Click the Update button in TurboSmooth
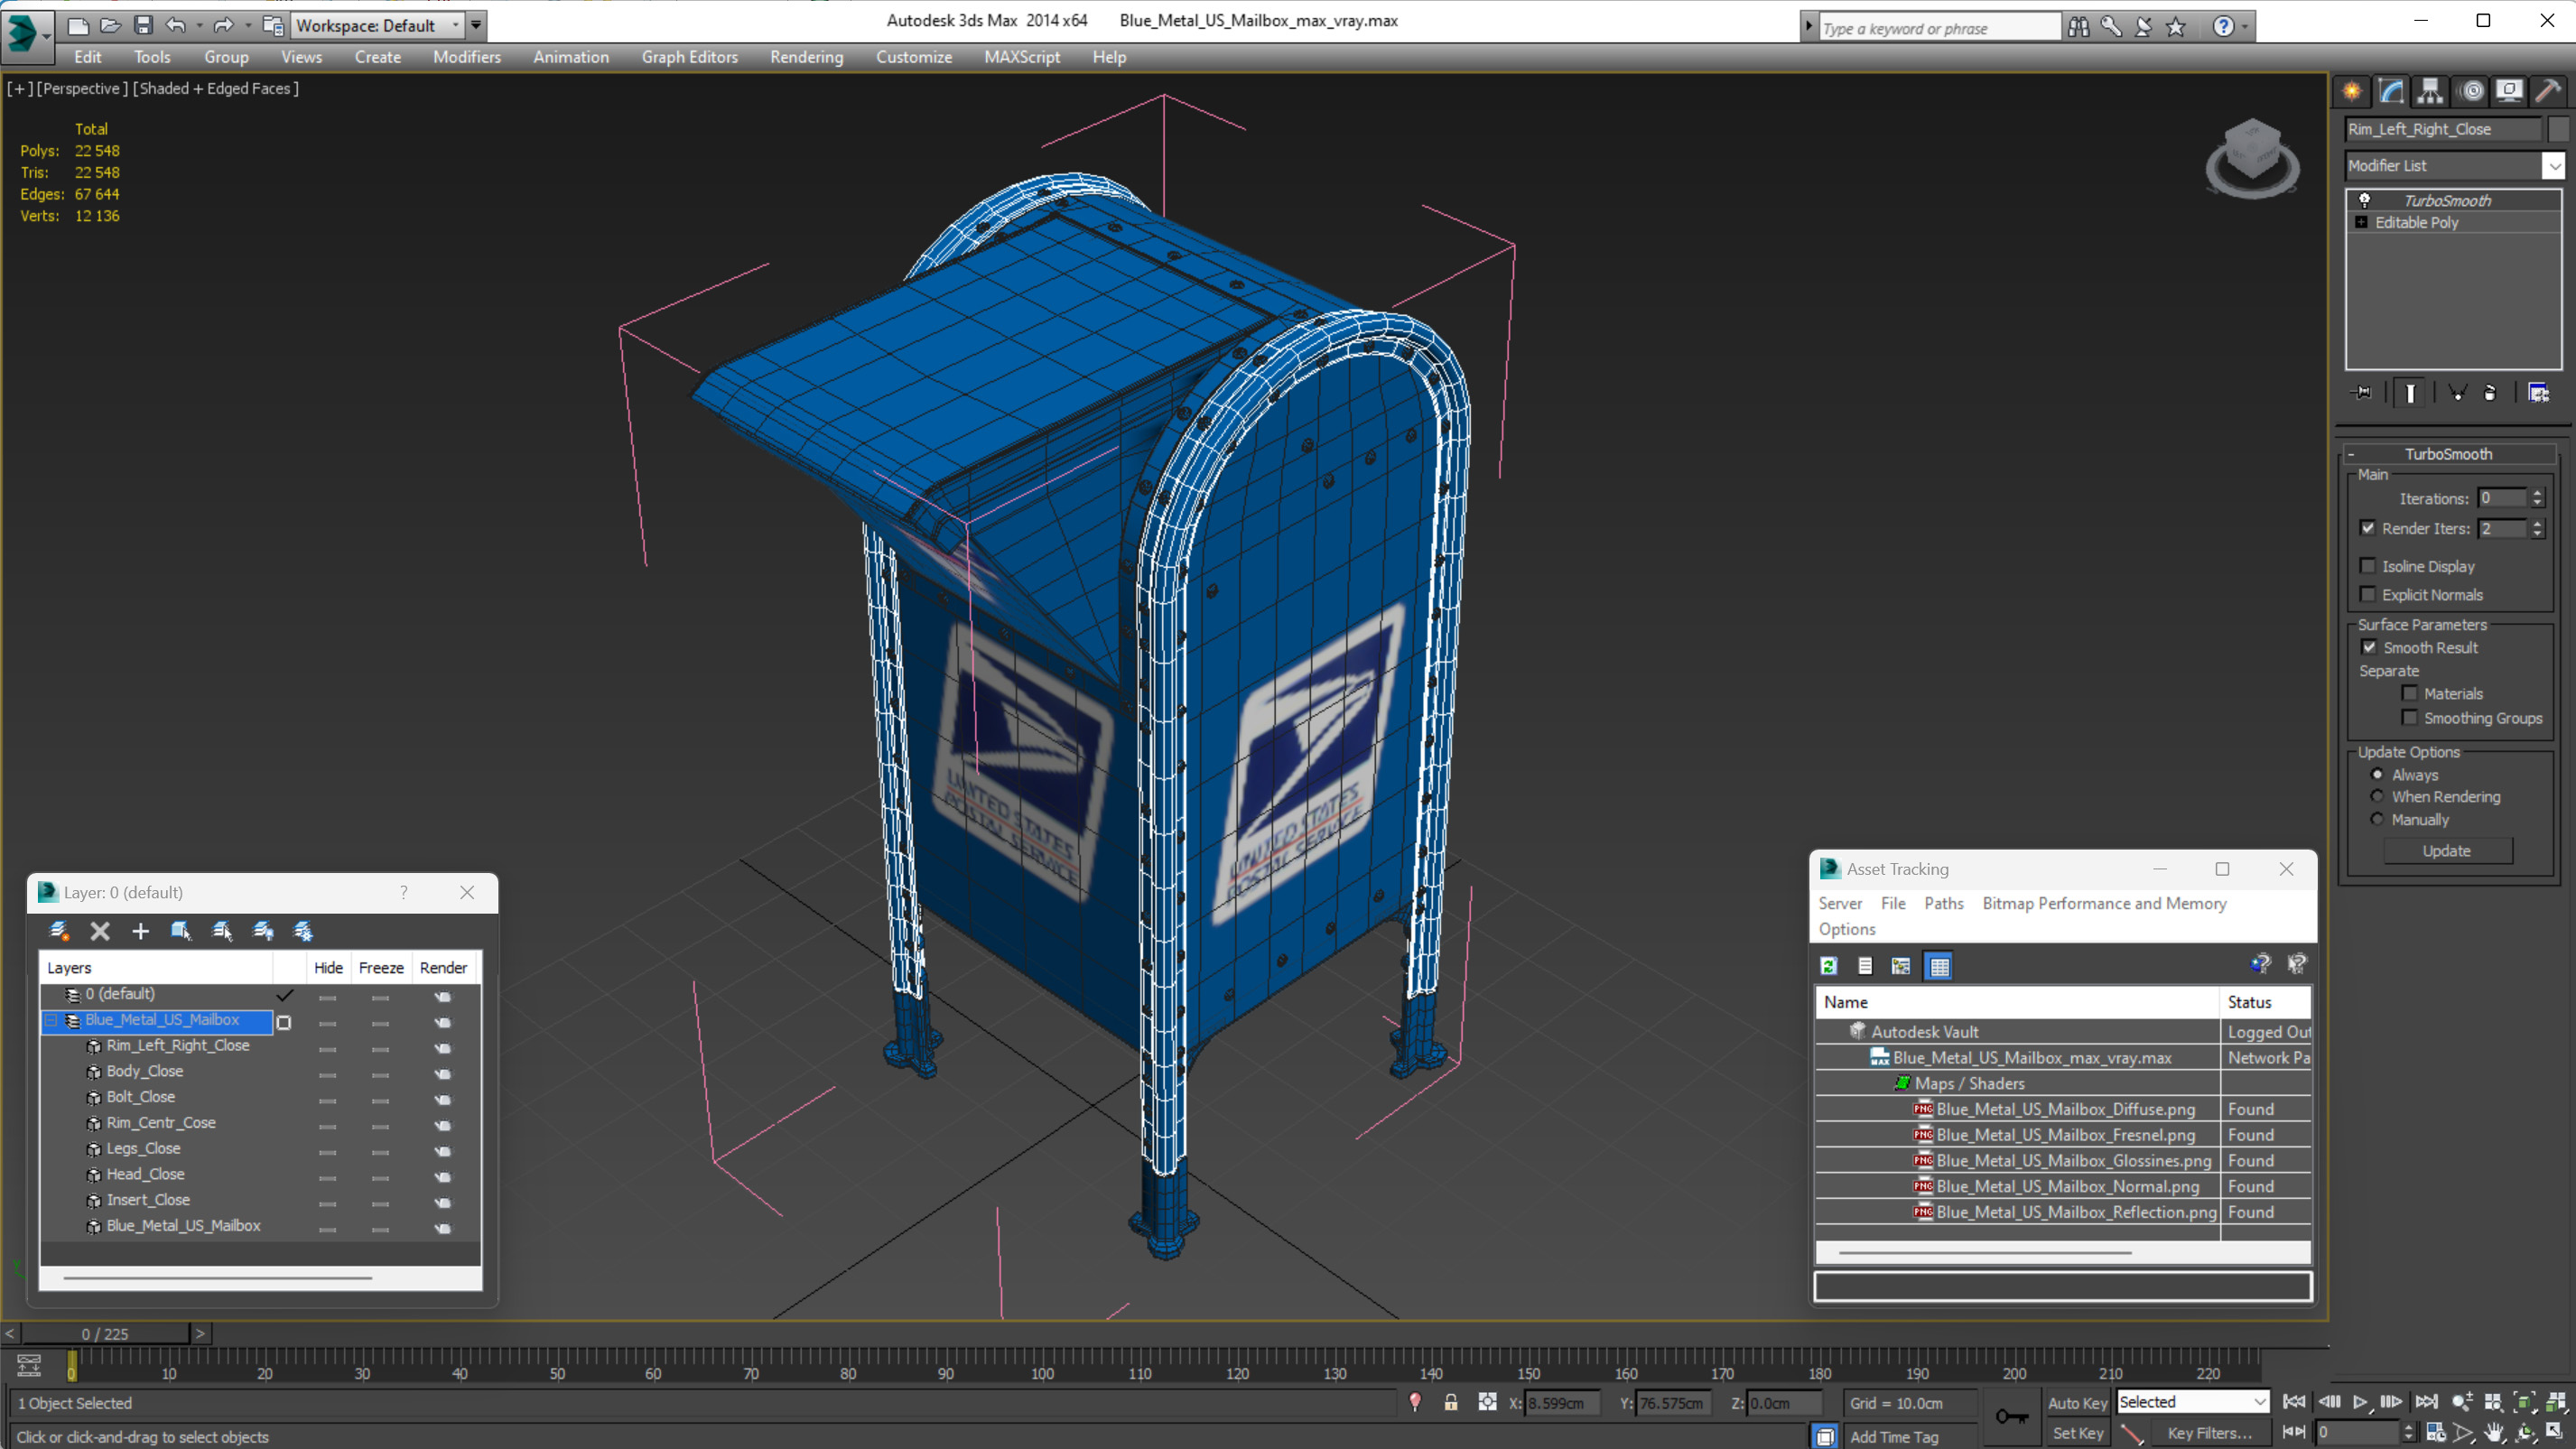The width and height of the screenshot is (2576, 1449). [x=2446, y=850]
